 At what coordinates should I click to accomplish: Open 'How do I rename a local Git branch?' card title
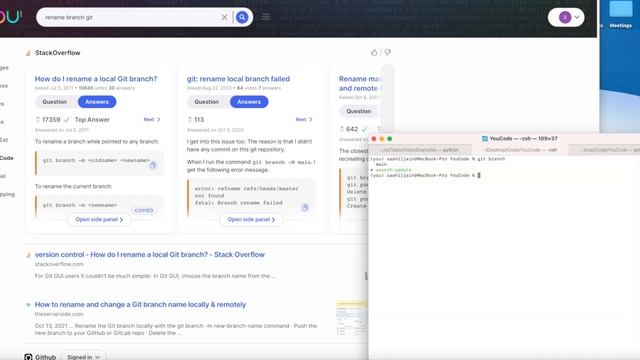[x=96, y=79]
